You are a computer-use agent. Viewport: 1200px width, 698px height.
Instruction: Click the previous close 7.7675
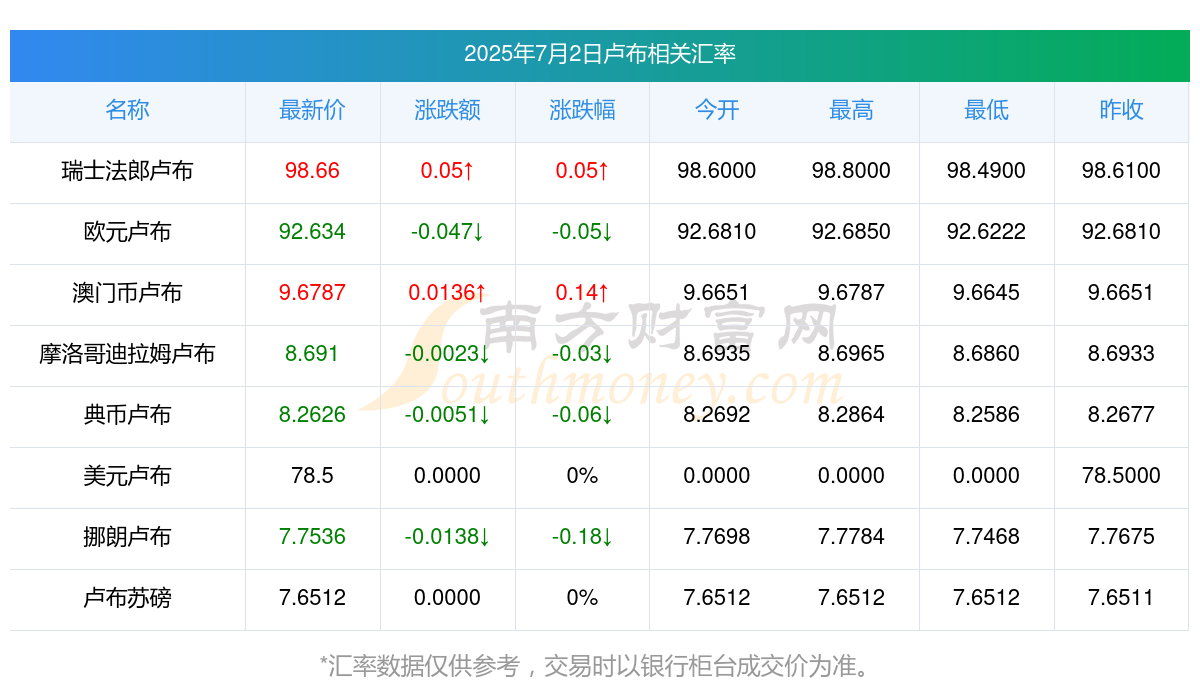(1121, 537)
